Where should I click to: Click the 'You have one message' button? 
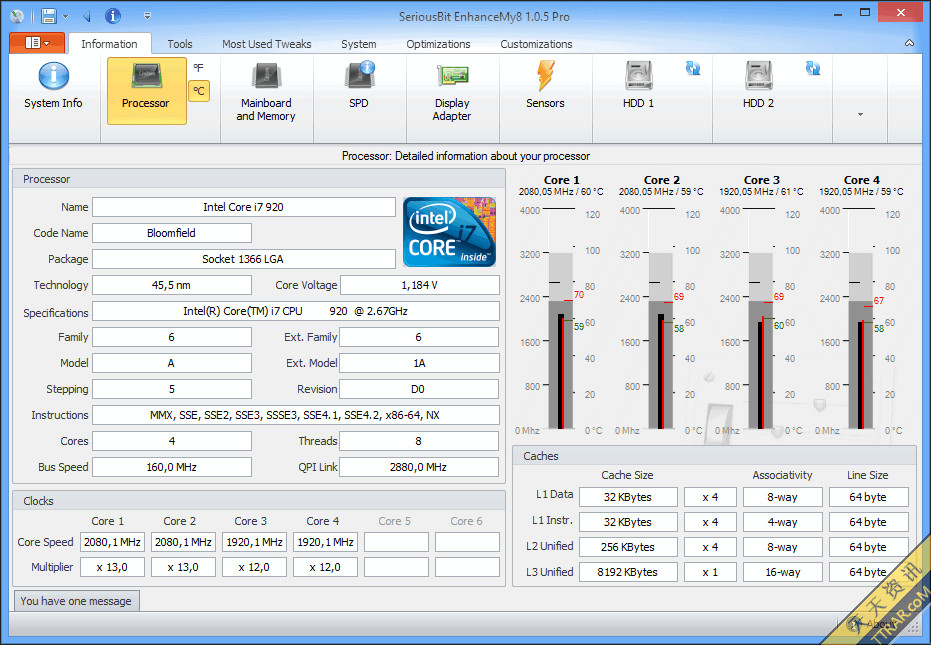pos(77,601)
